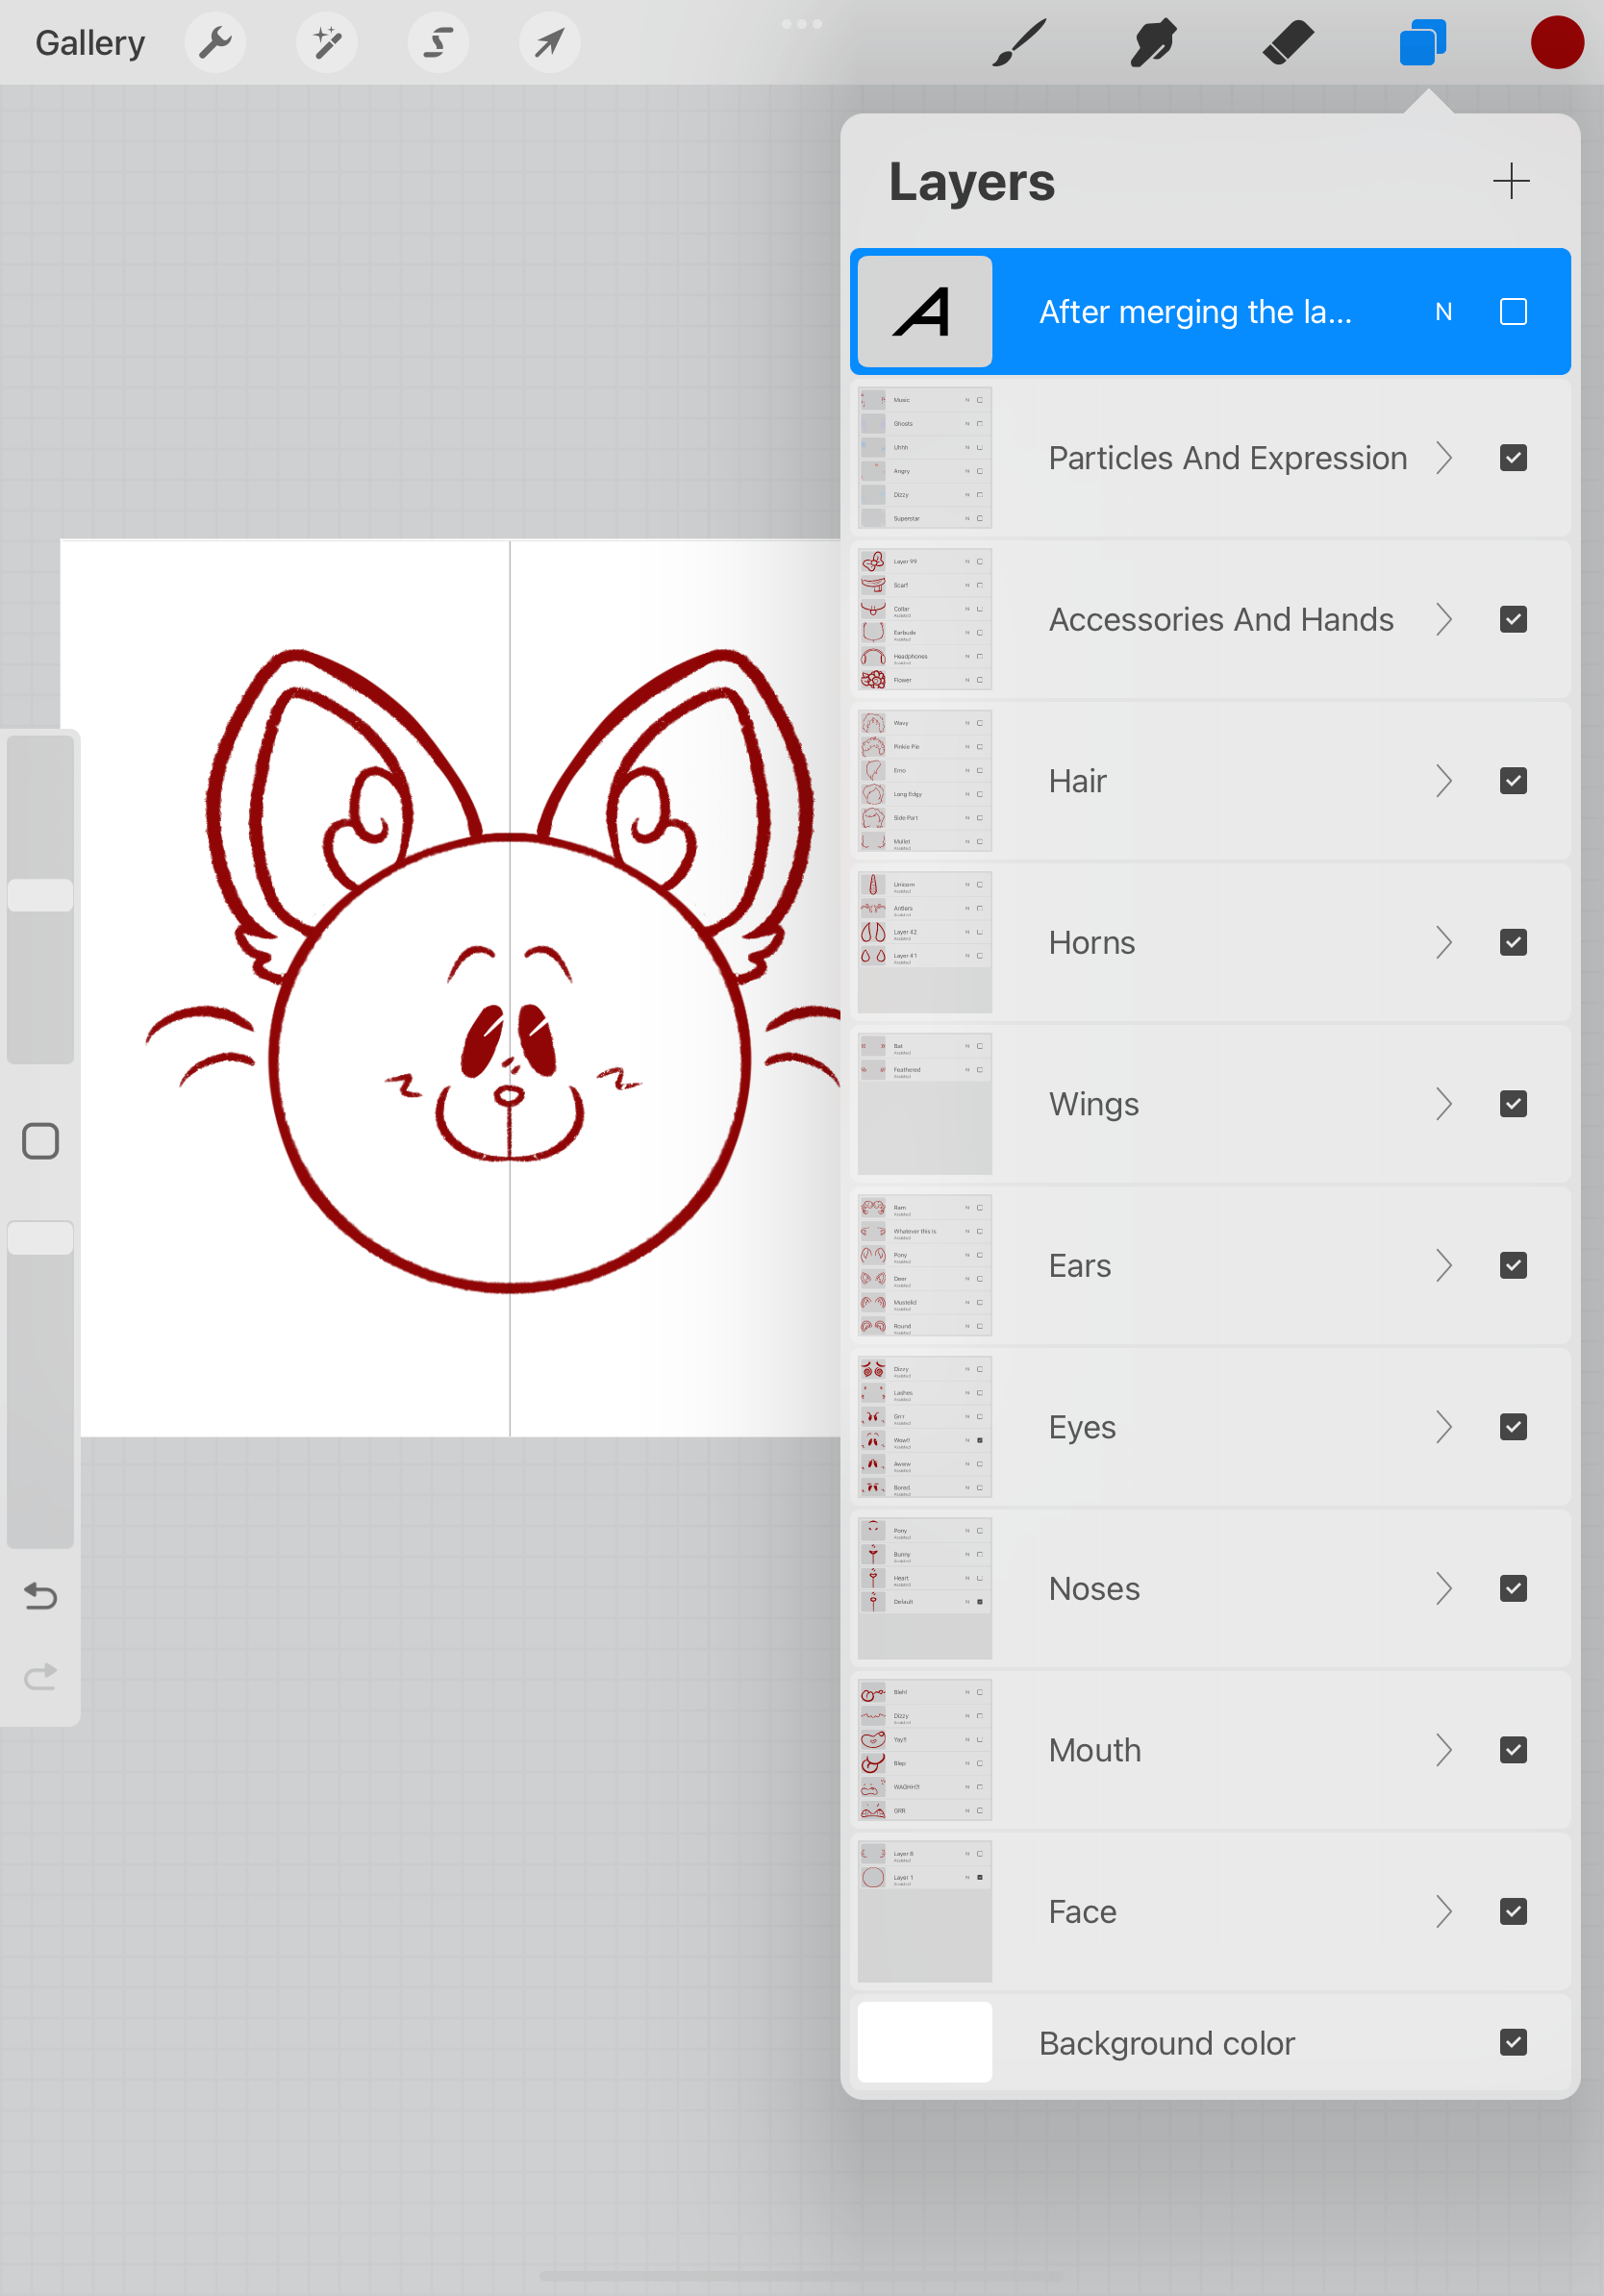This screenshot has height=2296, width=1604.
Task: Open the Adjustments magic wand menu
Action: pos(327,43)
